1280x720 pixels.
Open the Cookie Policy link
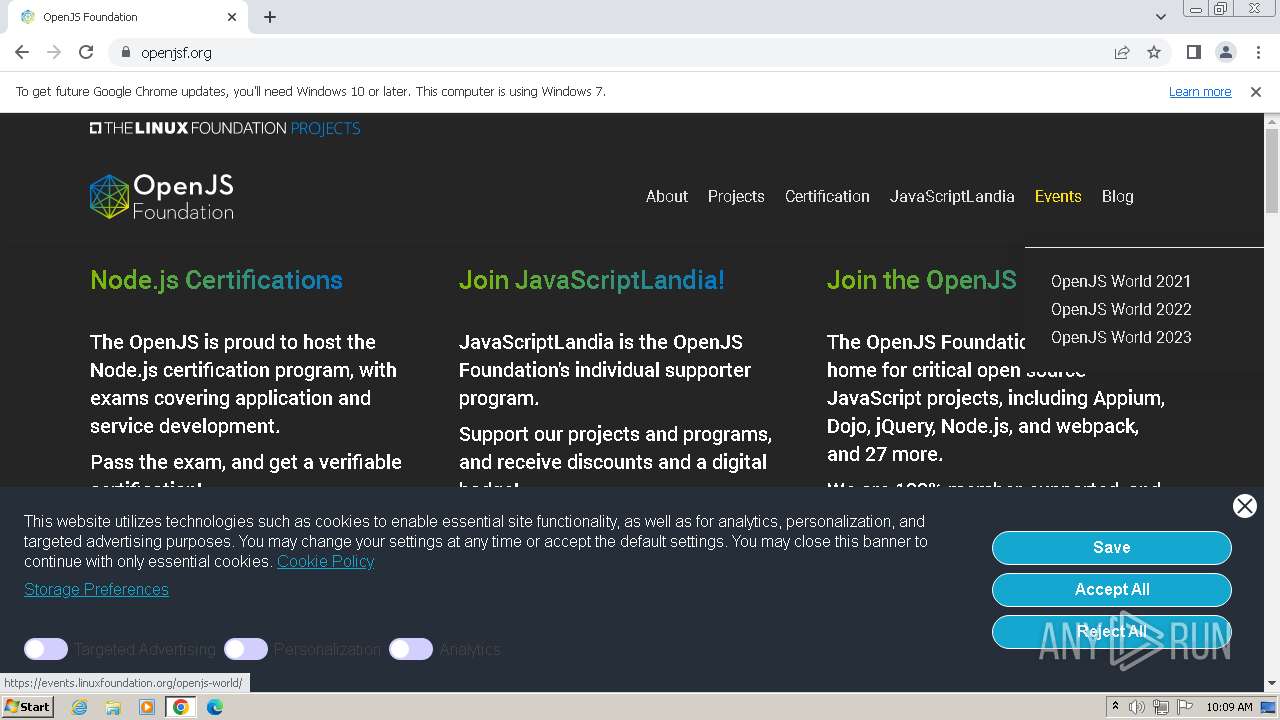[325, 562]
